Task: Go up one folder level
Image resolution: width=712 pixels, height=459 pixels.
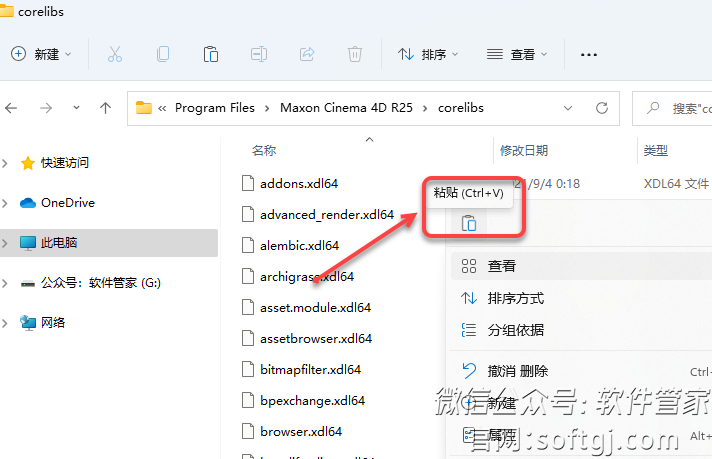Action: click(105, 108)
